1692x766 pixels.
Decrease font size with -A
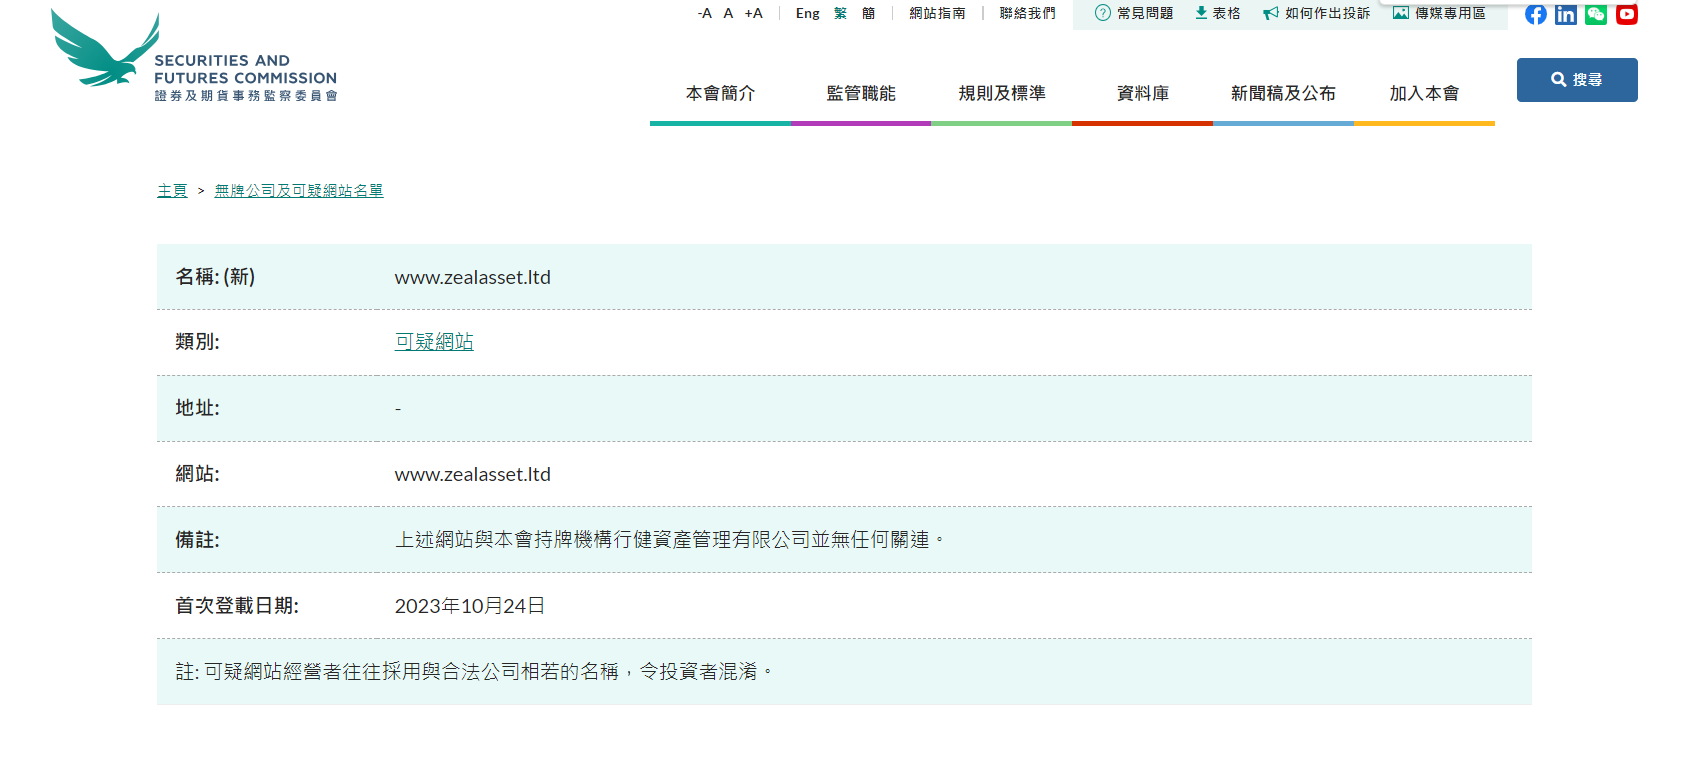click(x=705, y=13)
